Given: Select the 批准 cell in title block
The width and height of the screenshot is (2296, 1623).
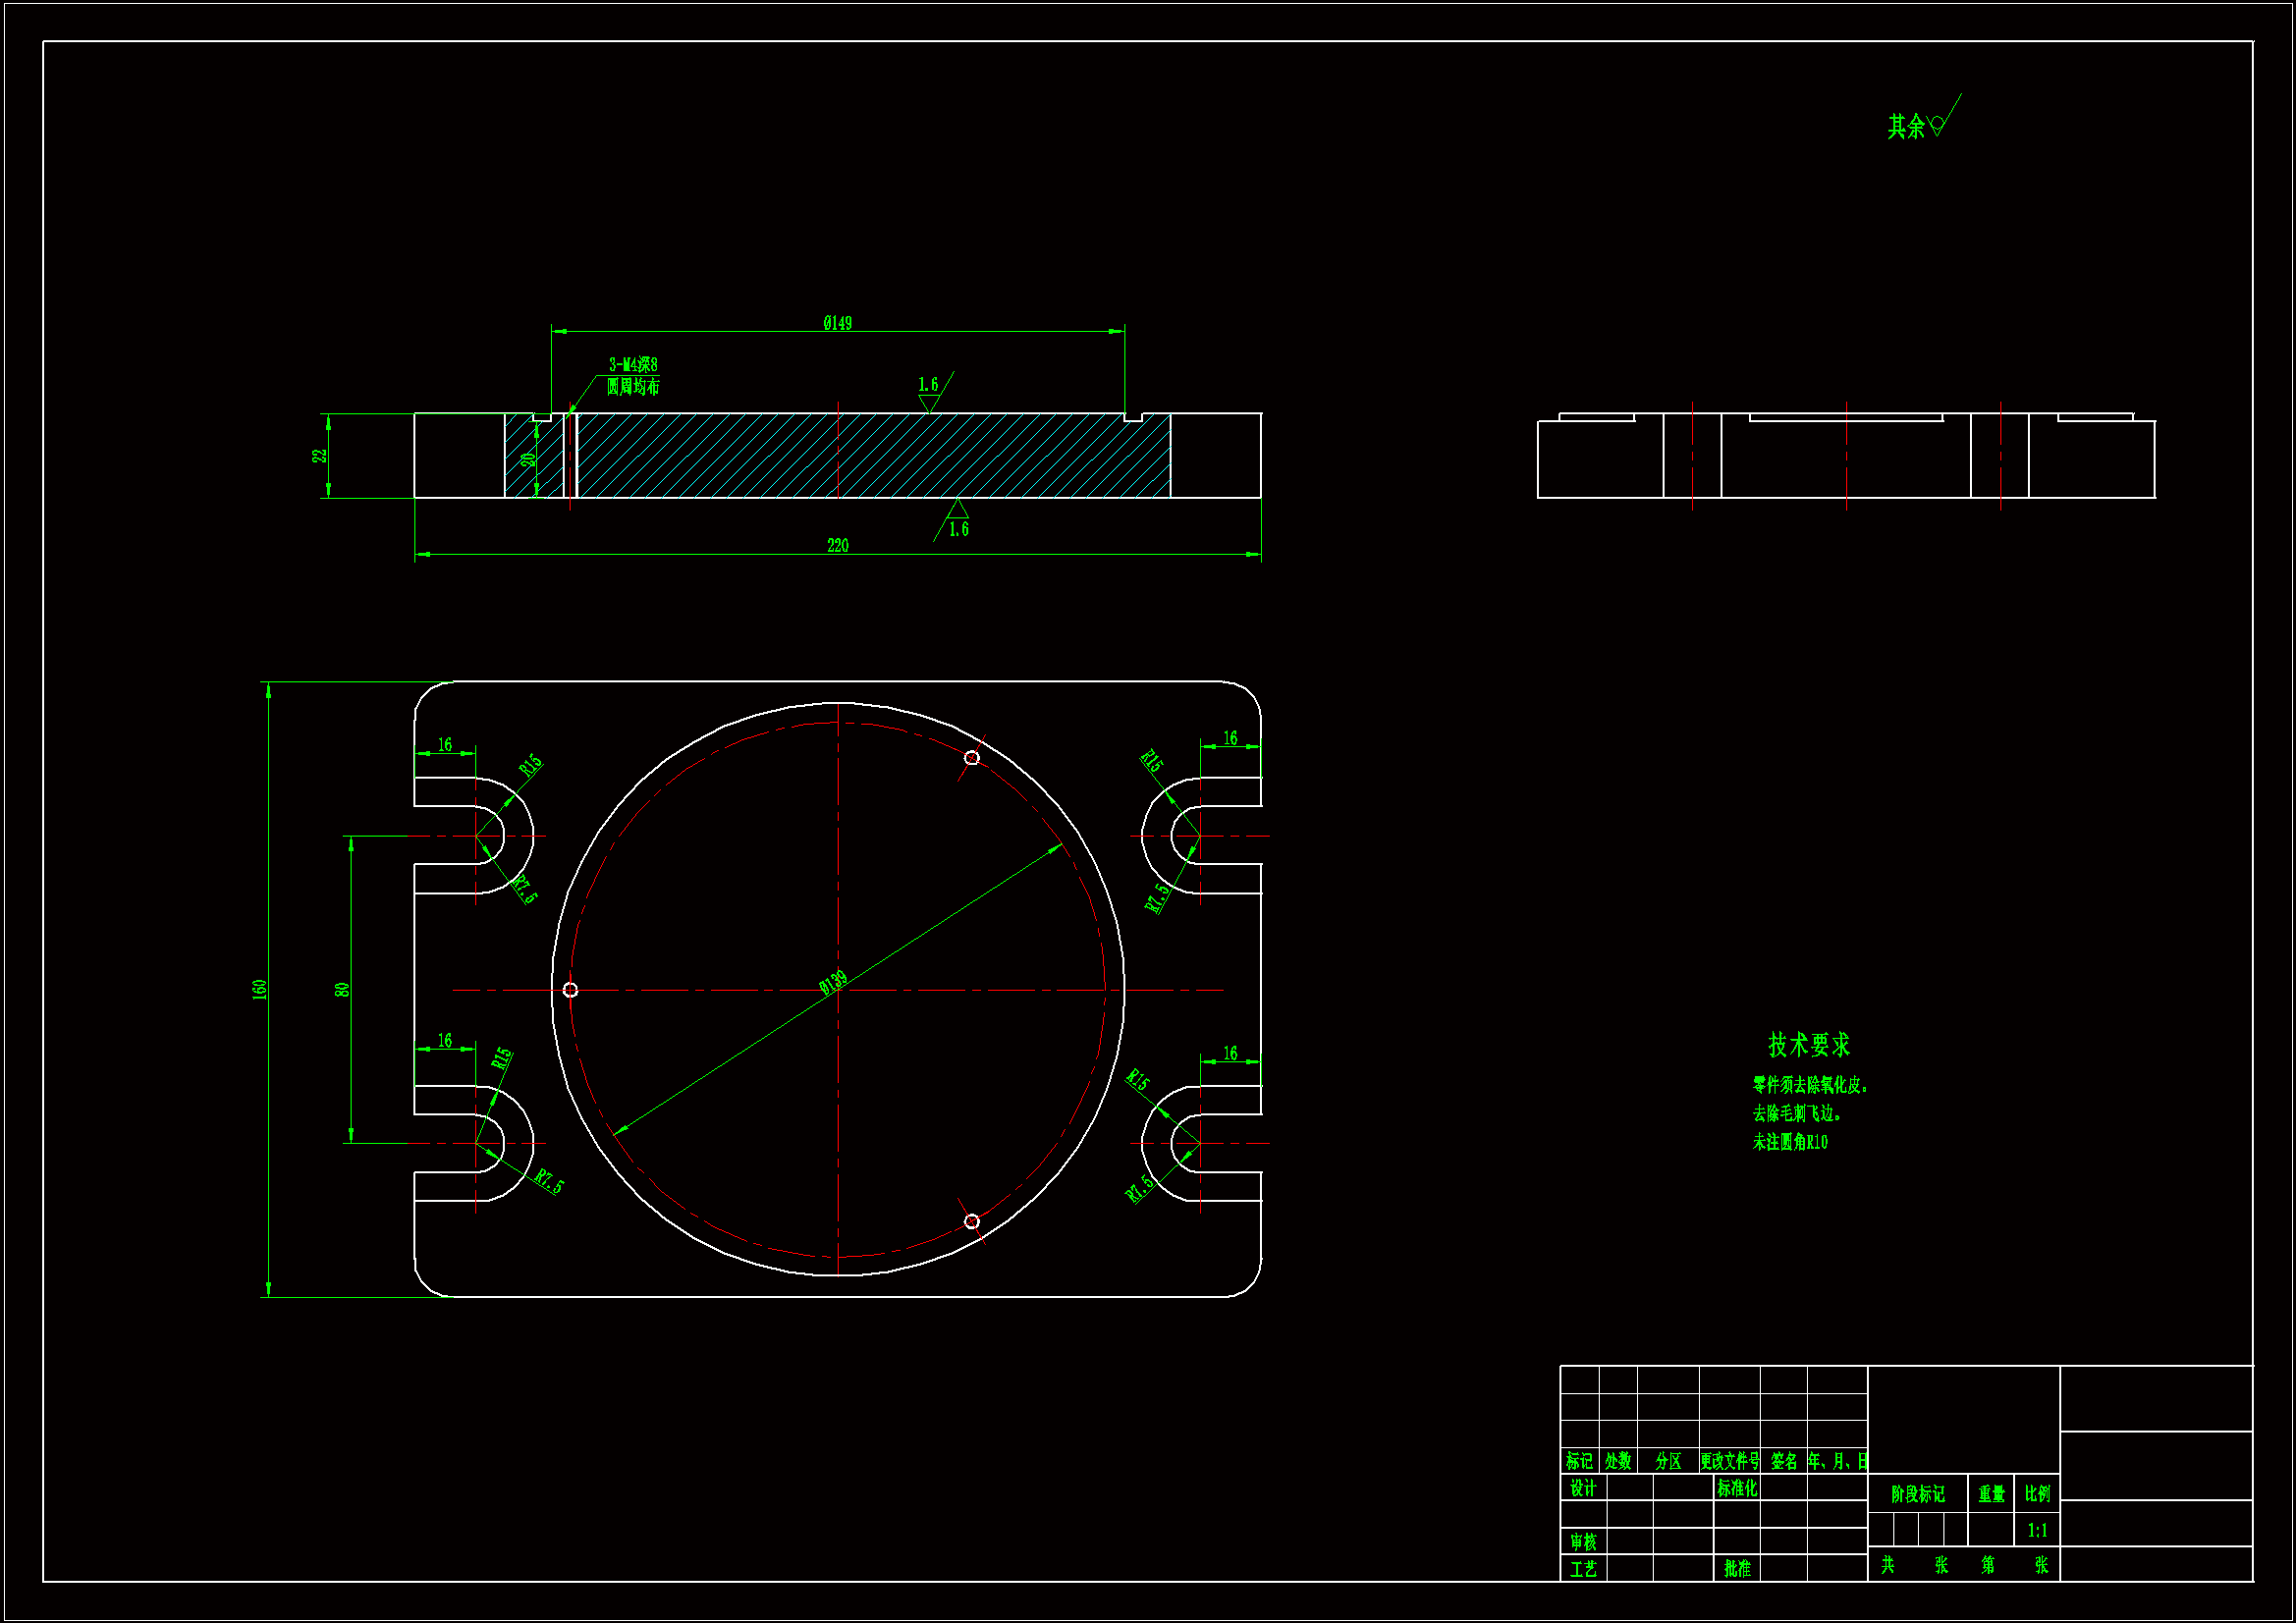Looking at the screenshot, I should (1737, 1568).
